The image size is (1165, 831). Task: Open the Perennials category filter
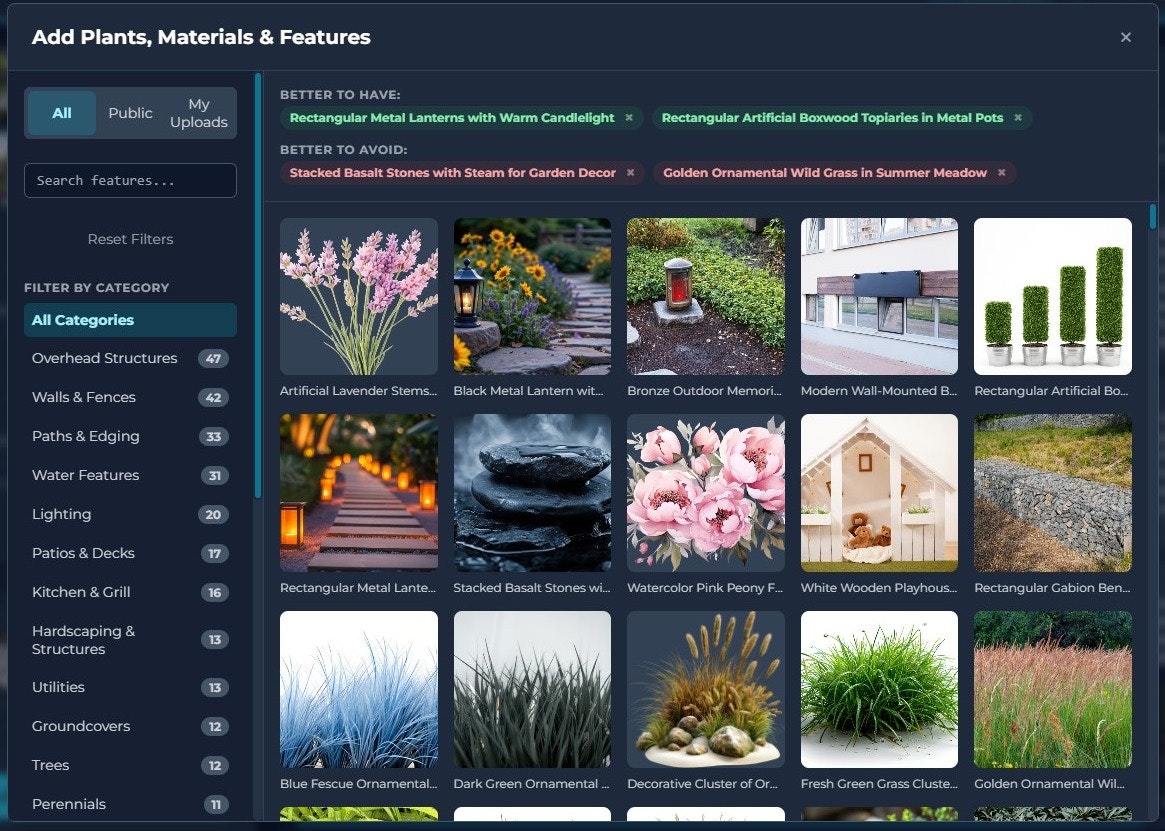tap(69, 804)
